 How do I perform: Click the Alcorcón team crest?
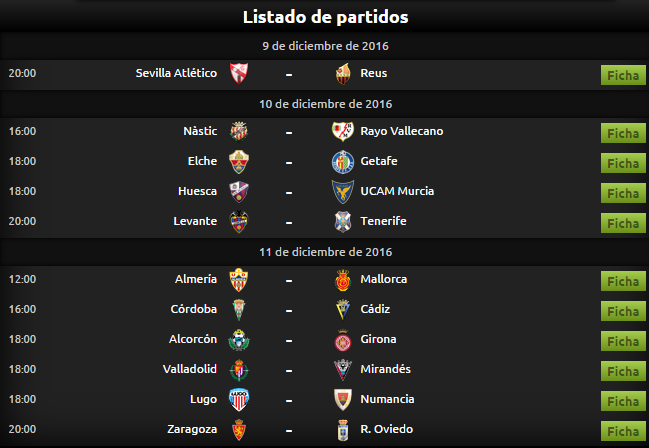239,340
